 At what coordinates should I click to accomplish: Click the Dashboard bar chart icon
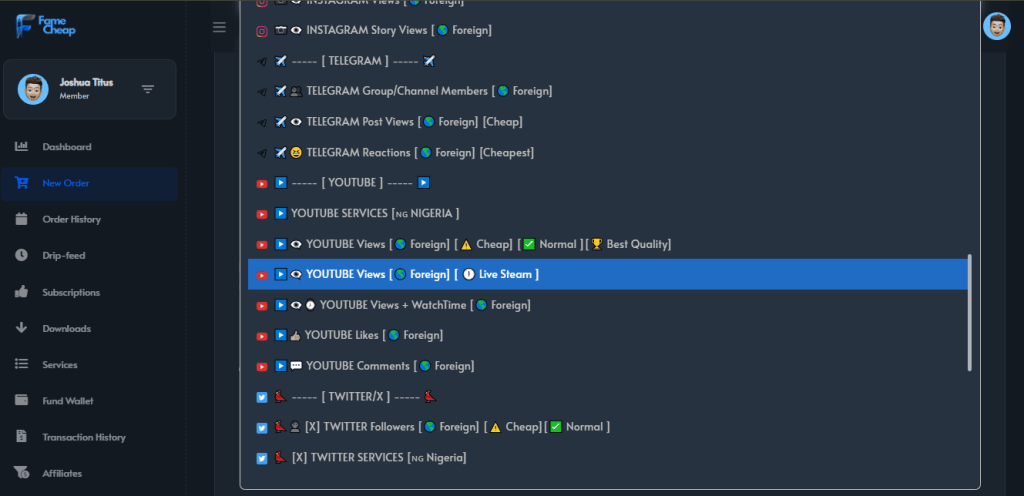(x=22, y=146)
